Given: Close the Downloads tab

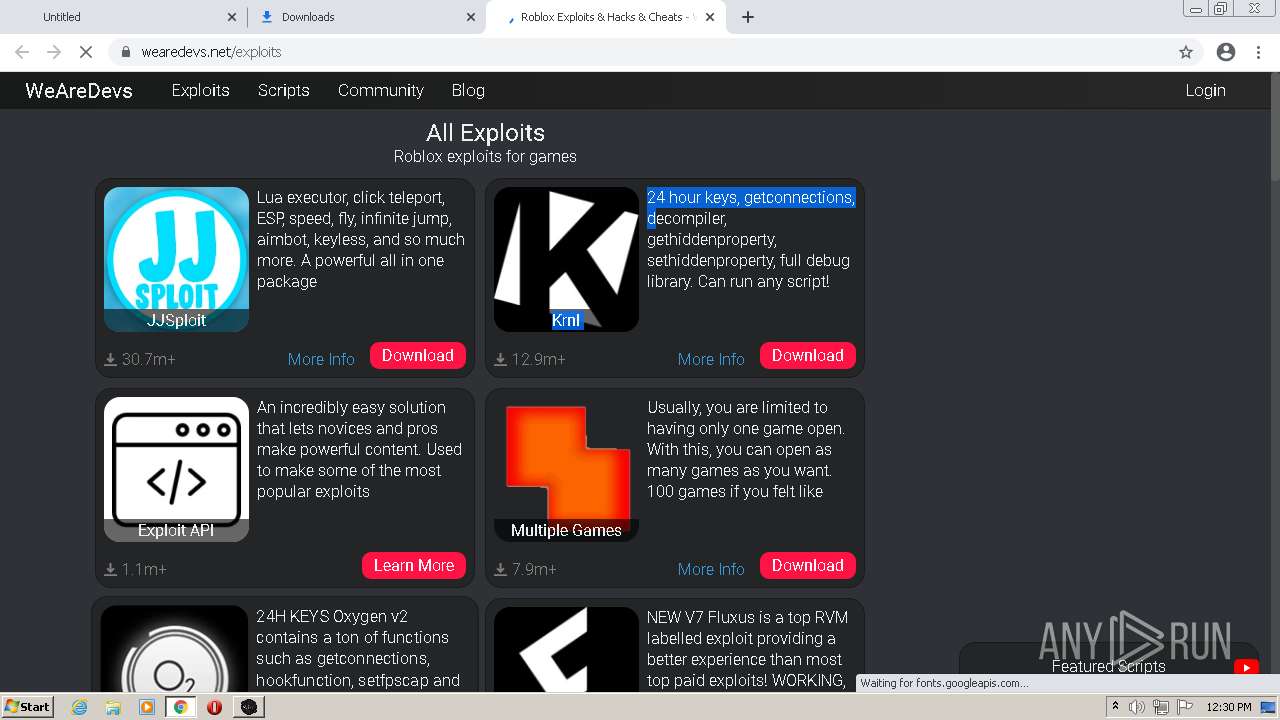Looking at the screenshot, I should click(471, 17).
